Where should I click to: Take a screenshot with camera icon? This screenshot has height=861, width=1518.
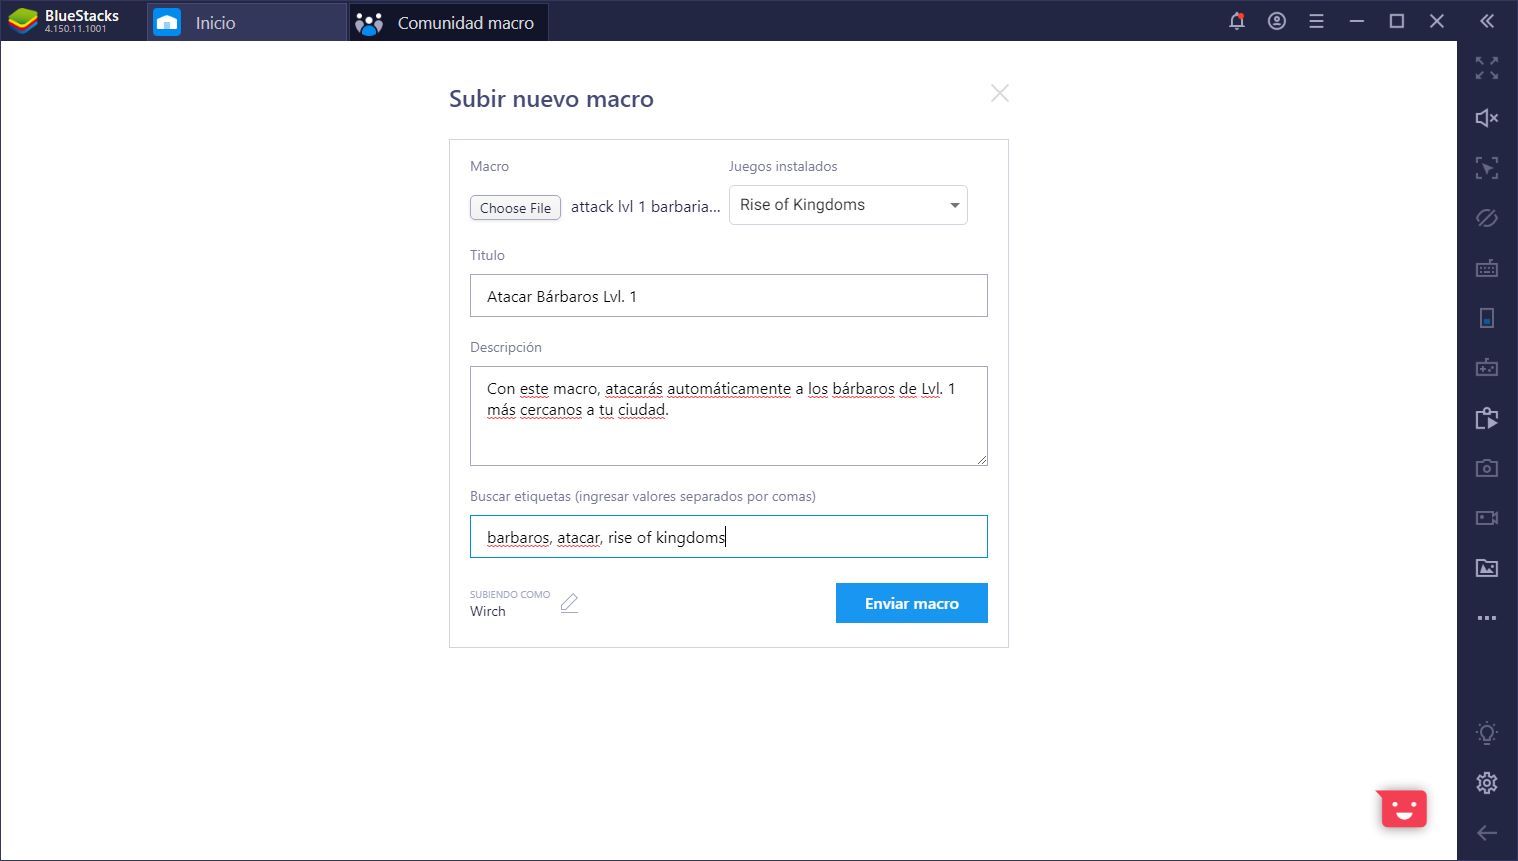coord(1487,468)
